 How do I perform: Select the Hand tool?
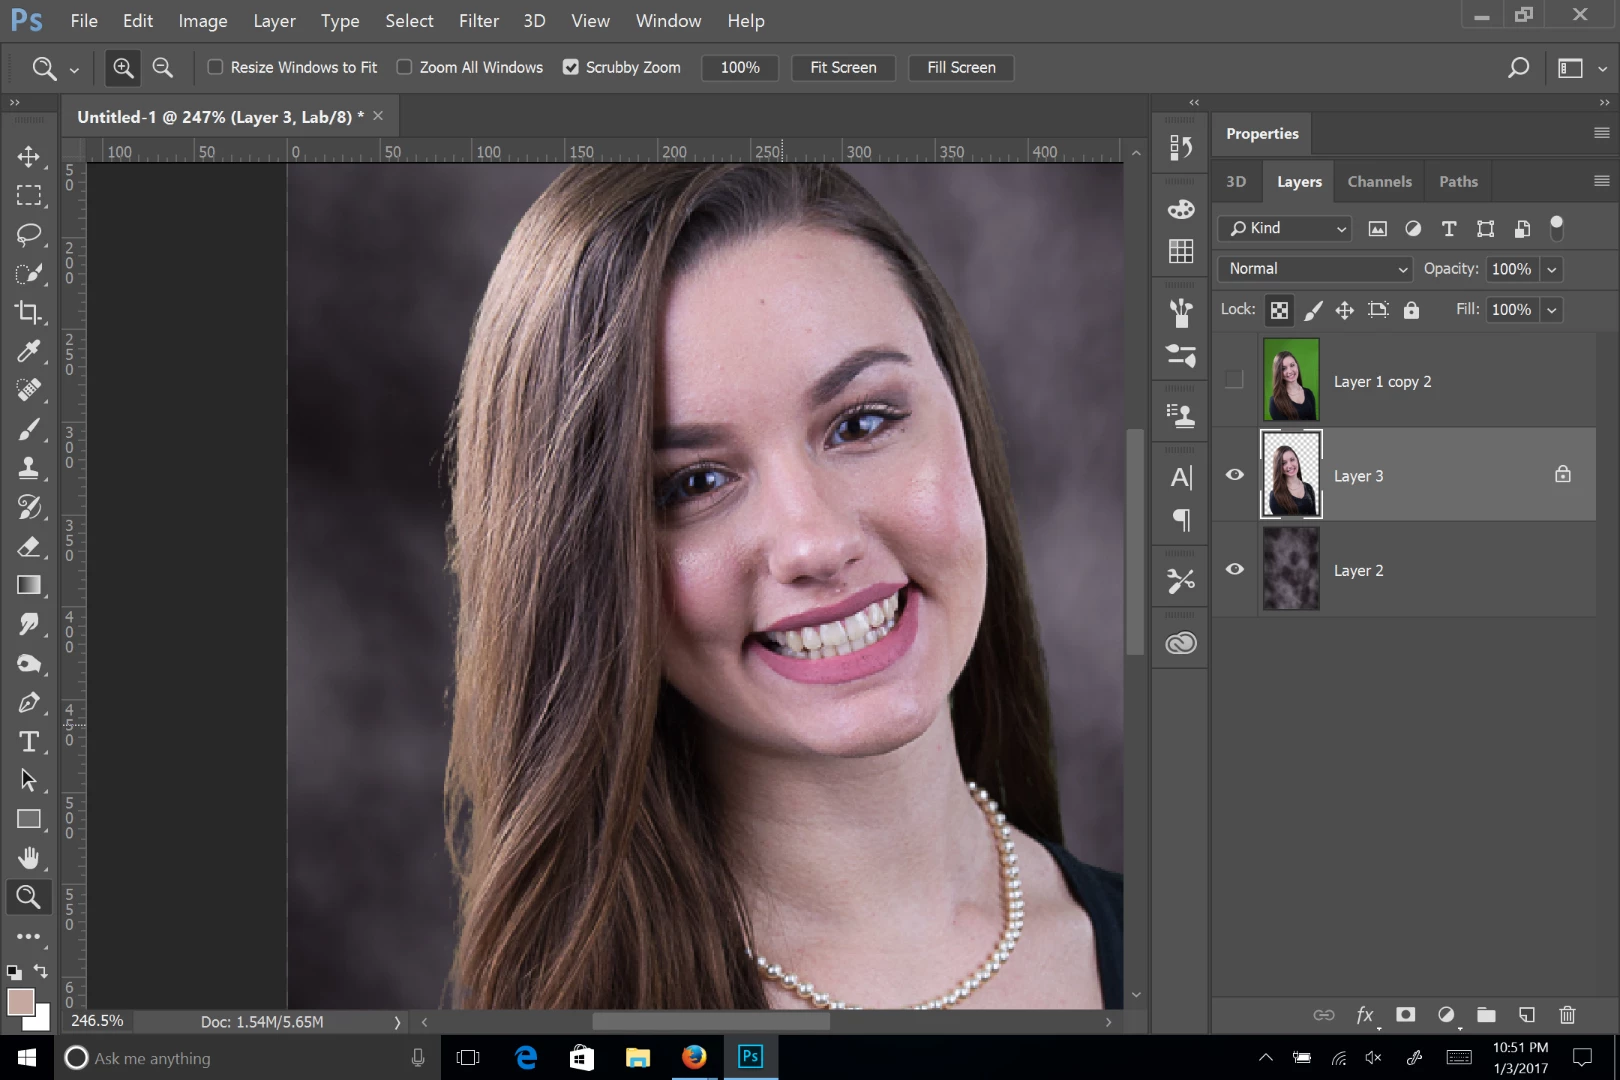(x=28, y=858)
